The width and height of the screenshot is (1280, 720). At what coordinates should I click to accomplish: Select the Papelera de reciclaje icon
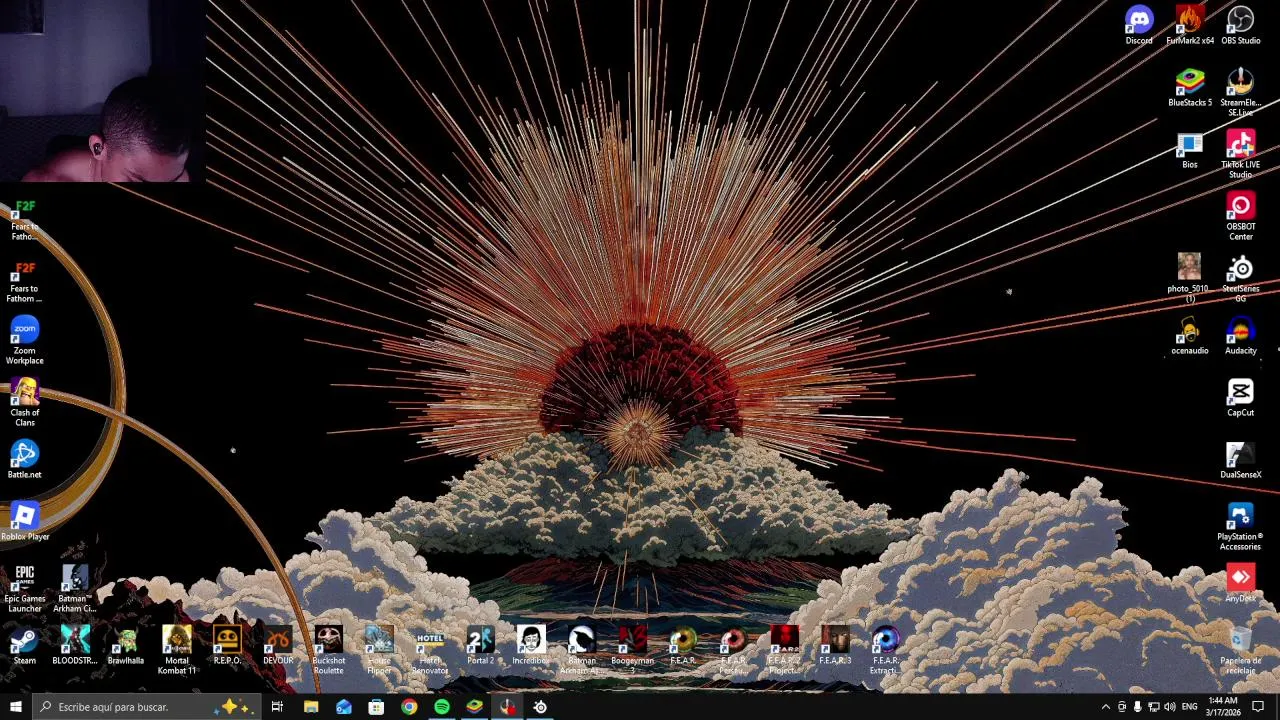(1240, 651)
